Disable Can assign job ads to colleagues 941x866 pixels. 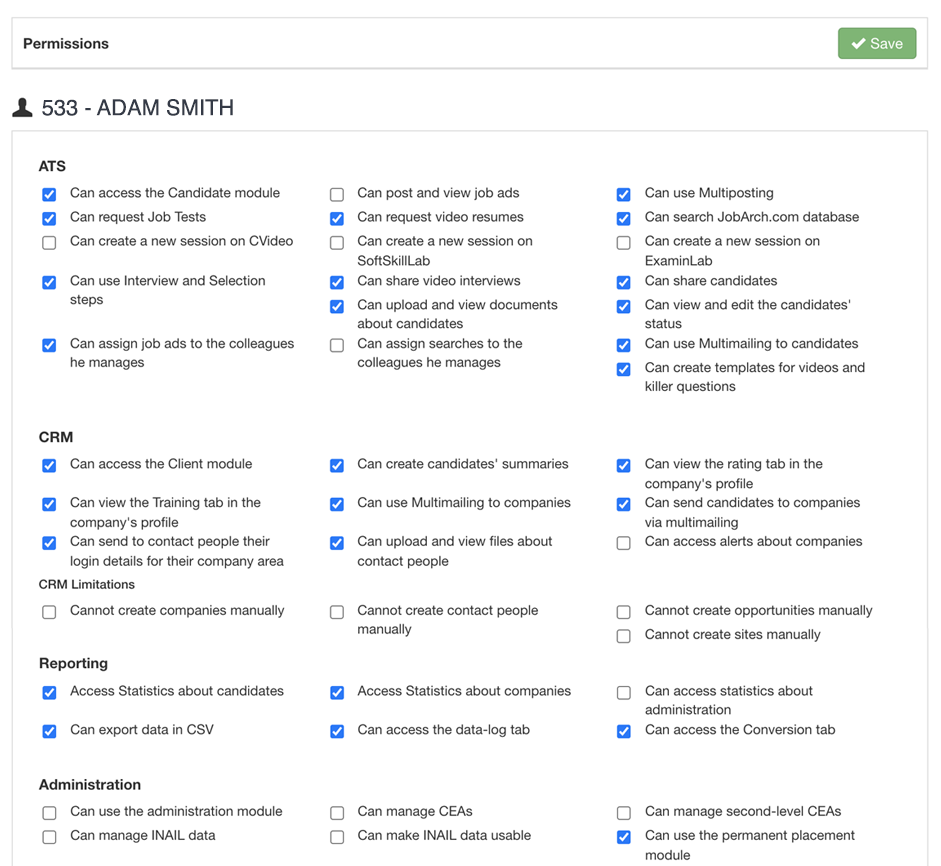point(49,345)
